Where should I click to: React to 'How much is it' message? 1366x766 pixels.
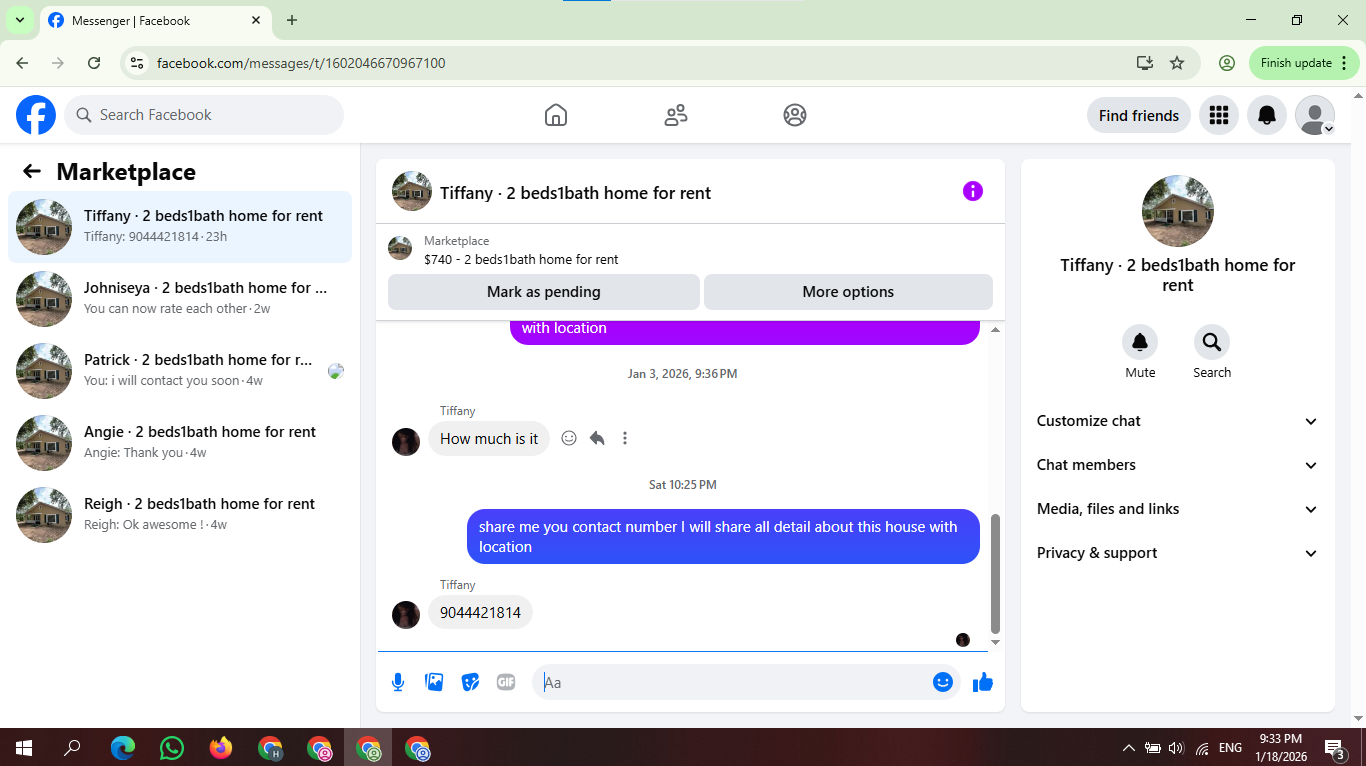(x=569, y=438)
